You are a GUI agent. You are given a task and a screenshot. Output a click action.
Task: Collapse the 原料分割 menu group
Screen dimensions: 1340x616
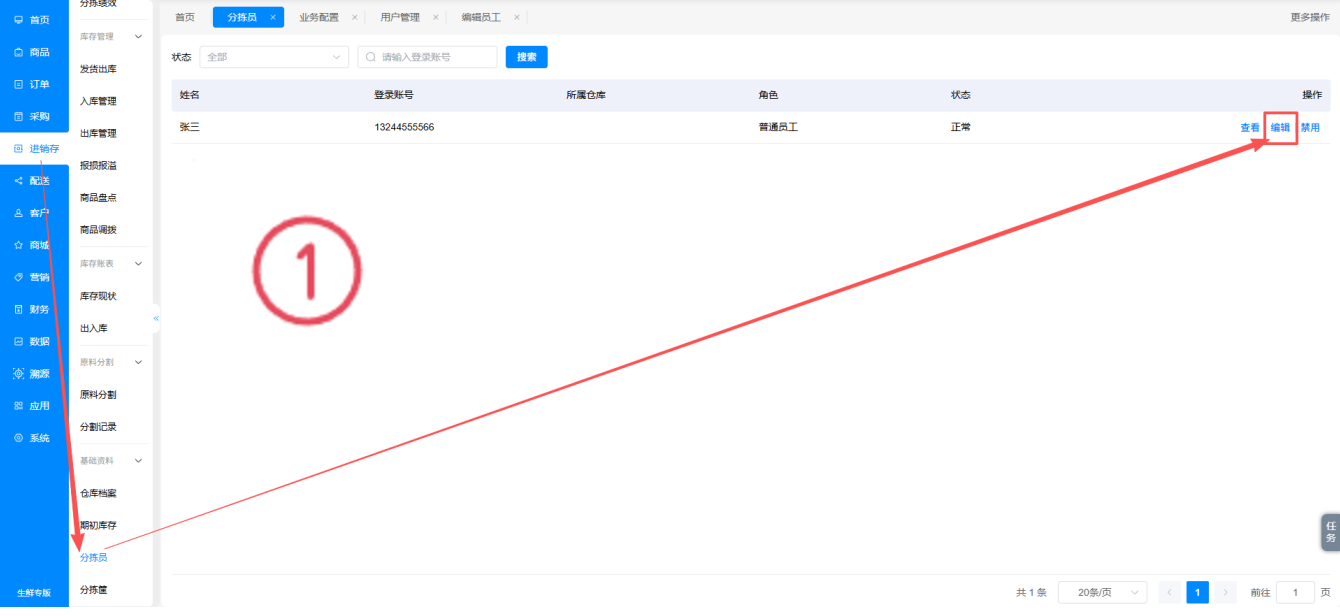138,361
